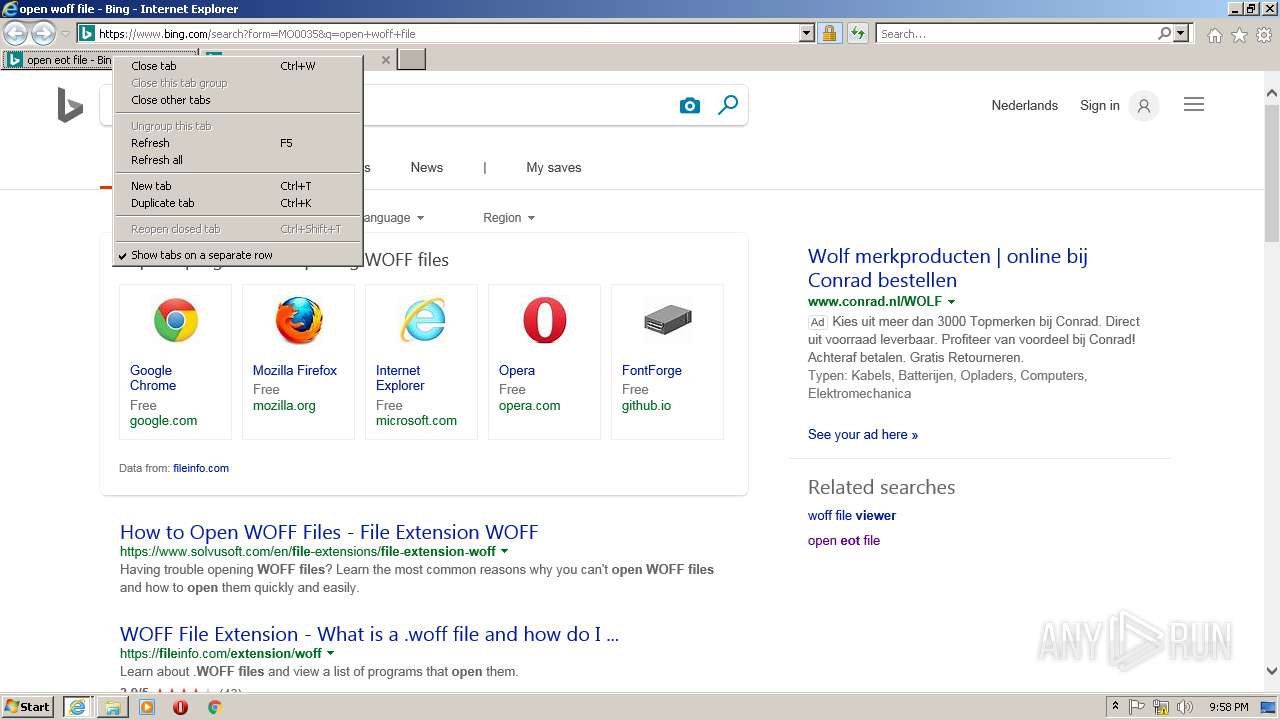The height and width of the screenshot is (720, 1280).
Task: Focus the address bar URL field
Action: point(447,34)
